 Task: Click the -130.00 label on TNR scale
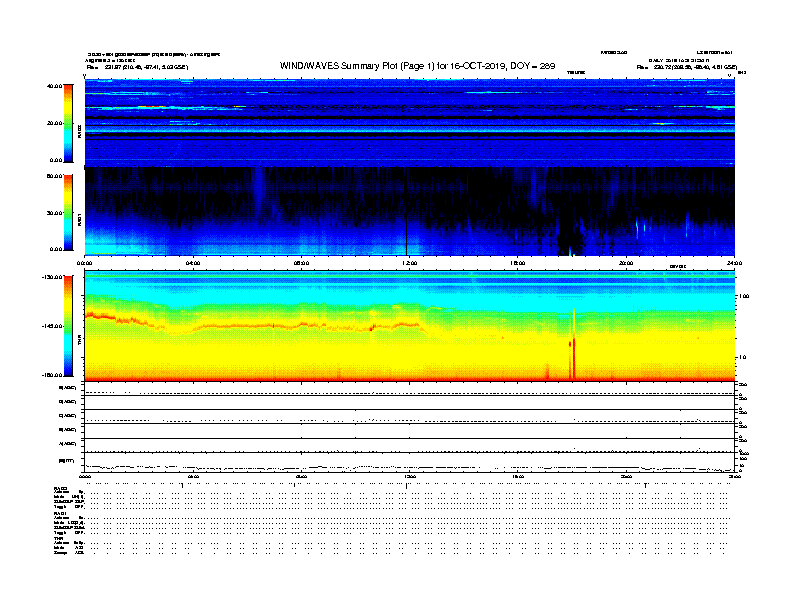(53, 277)
